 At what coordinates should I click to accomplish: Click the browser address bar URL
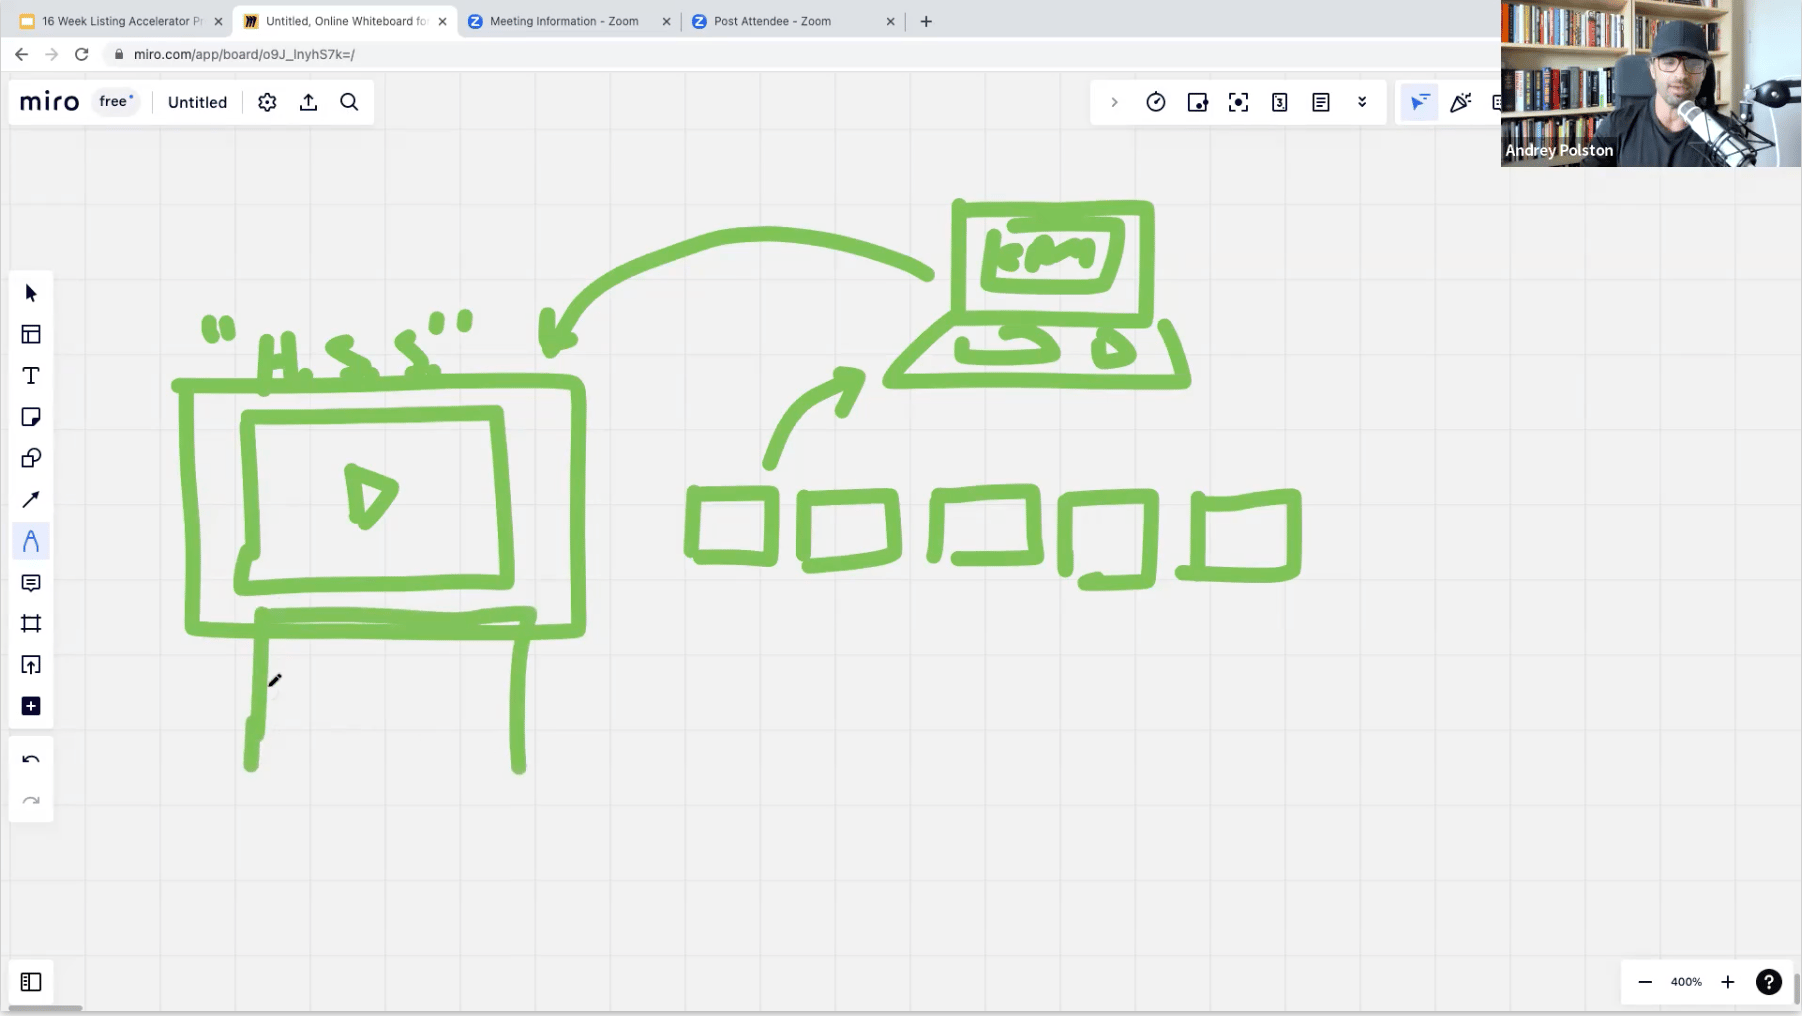pos(244,54)
